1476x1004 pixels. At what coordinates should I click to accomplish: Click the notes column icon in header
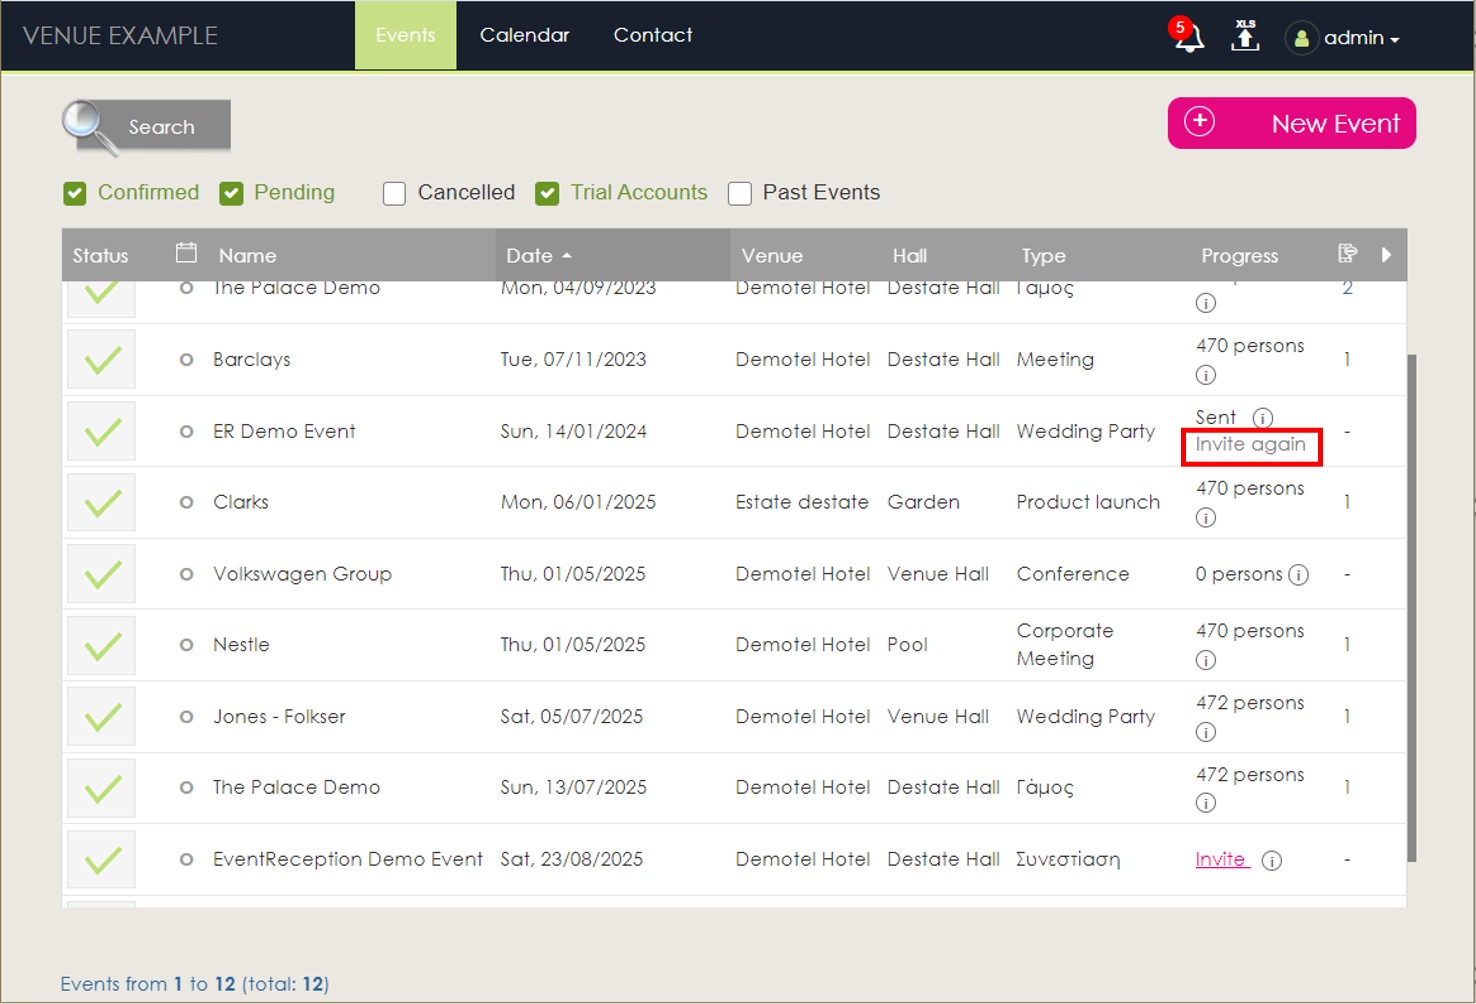point(1347,253)
